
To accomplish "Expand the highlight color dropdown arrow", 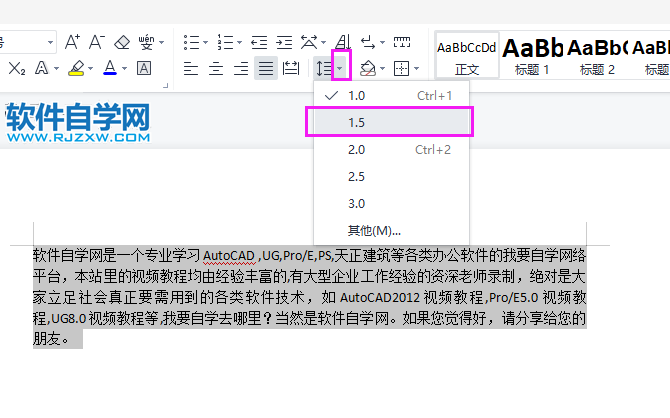I will (90, 68).
